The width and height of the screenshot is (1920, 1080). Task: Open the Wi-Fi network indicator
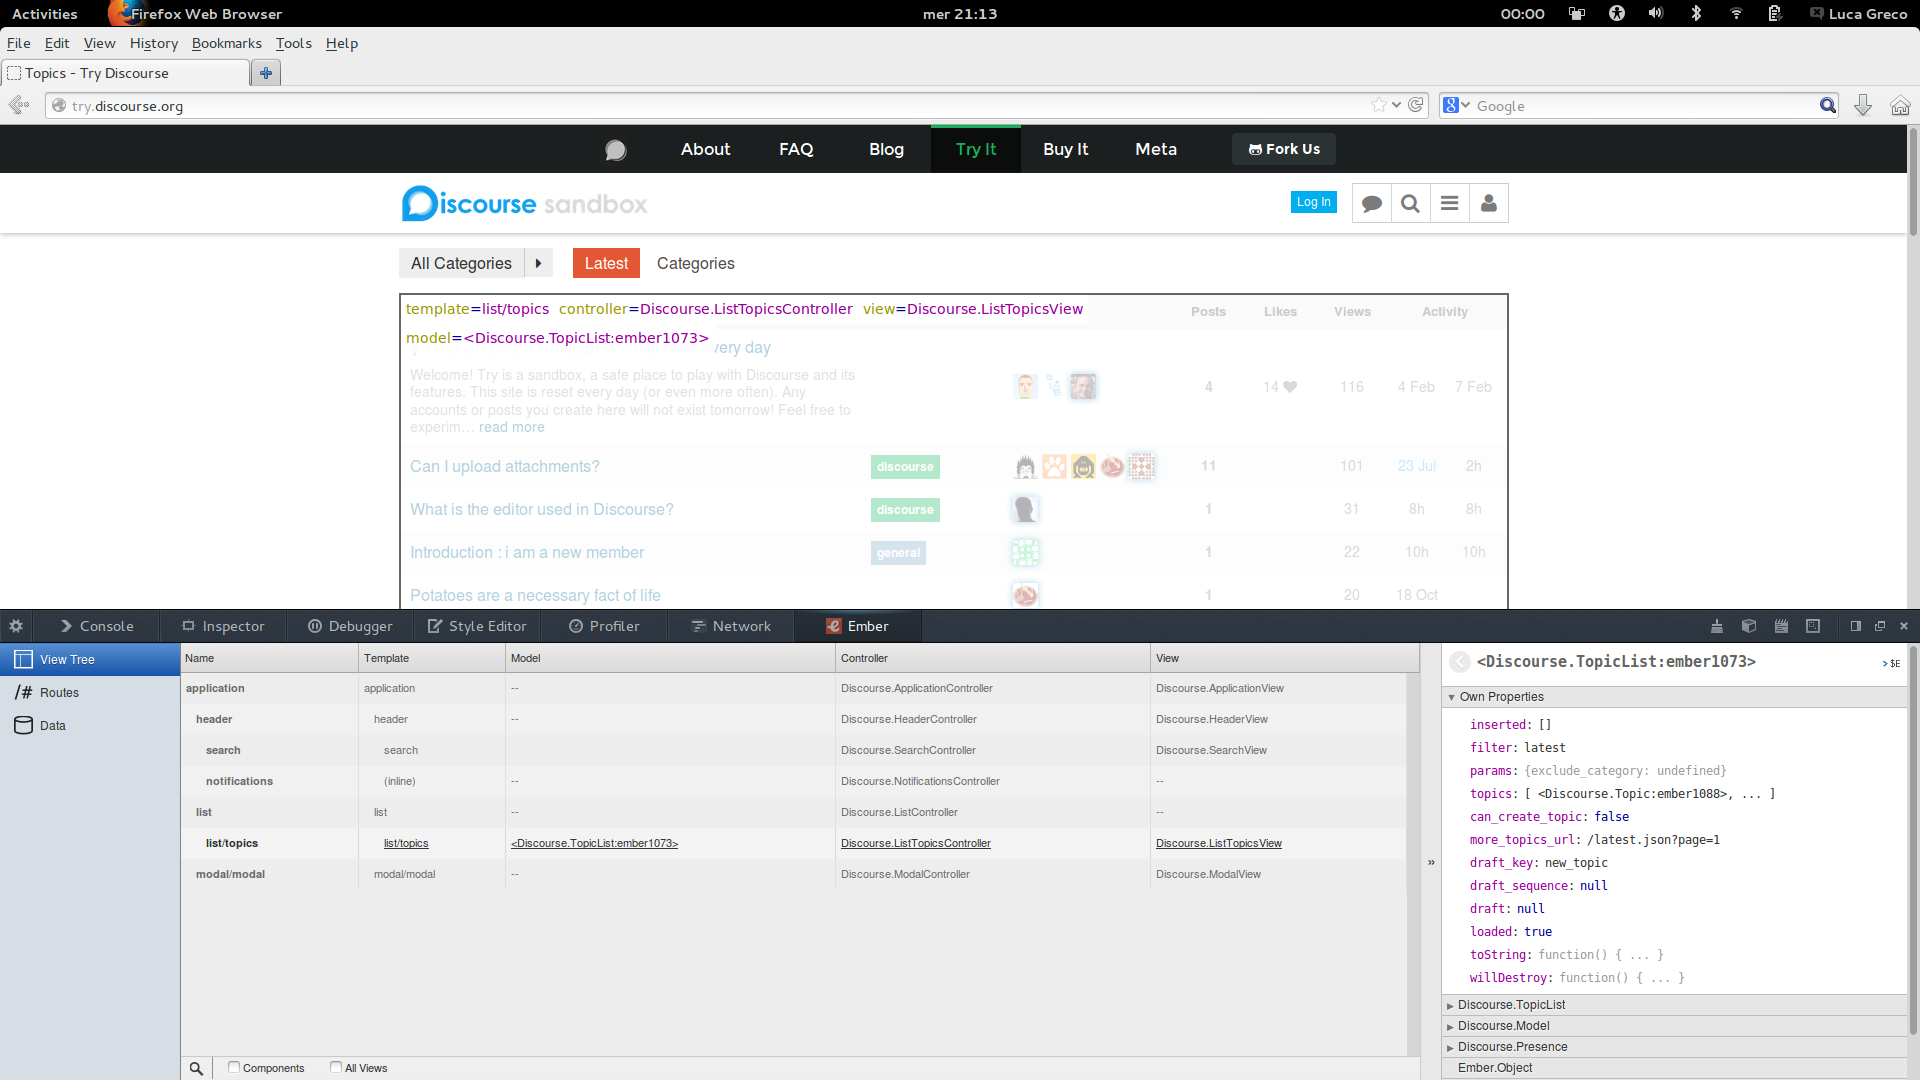point(1736,13)
